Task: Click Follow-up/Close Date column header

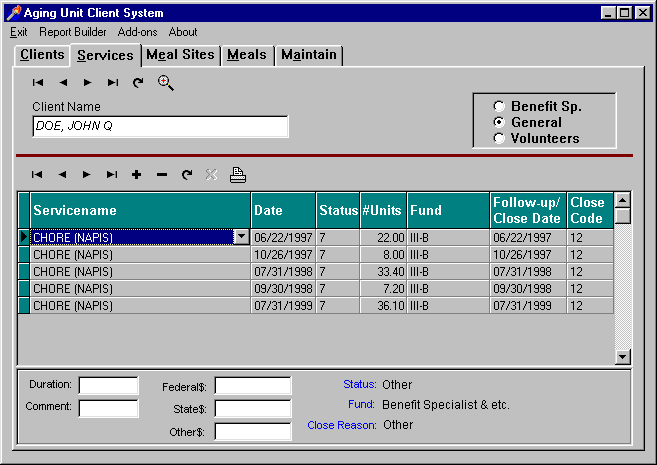Action: 528,210
